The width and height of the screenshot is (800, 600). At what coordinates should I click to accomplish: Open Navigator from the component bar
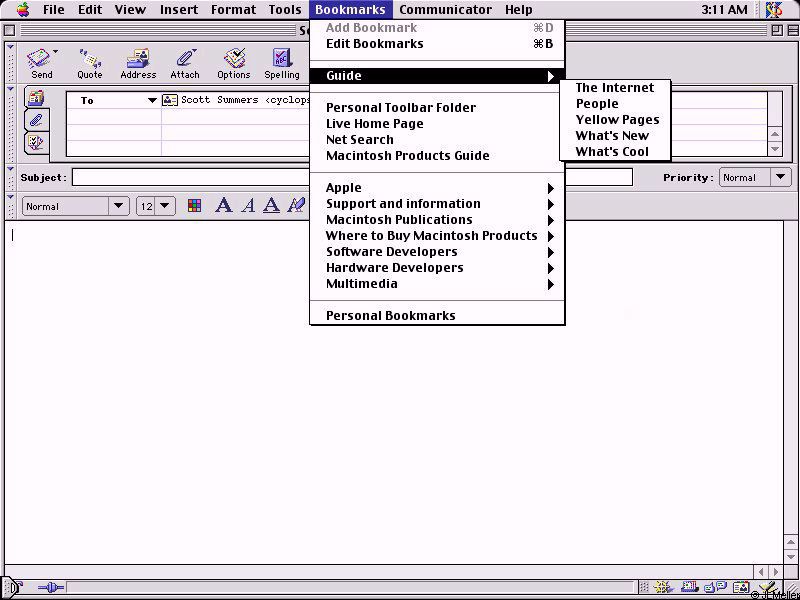(x=662, y=588)
